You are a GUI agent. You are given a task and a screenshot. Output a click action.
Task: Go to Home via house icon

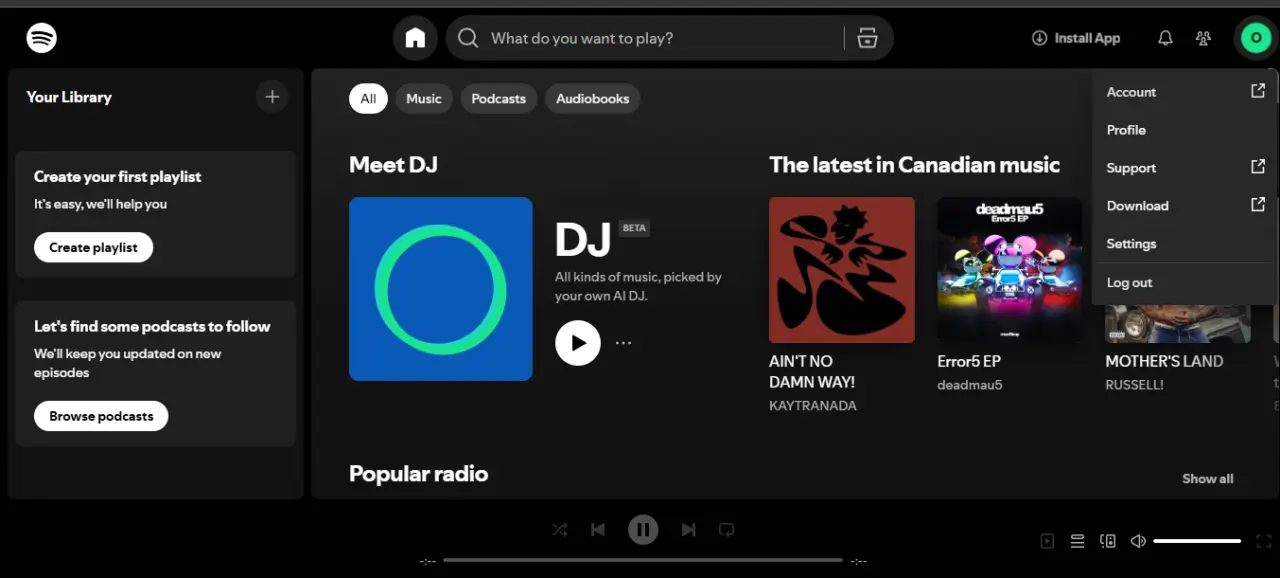[415, 38]
